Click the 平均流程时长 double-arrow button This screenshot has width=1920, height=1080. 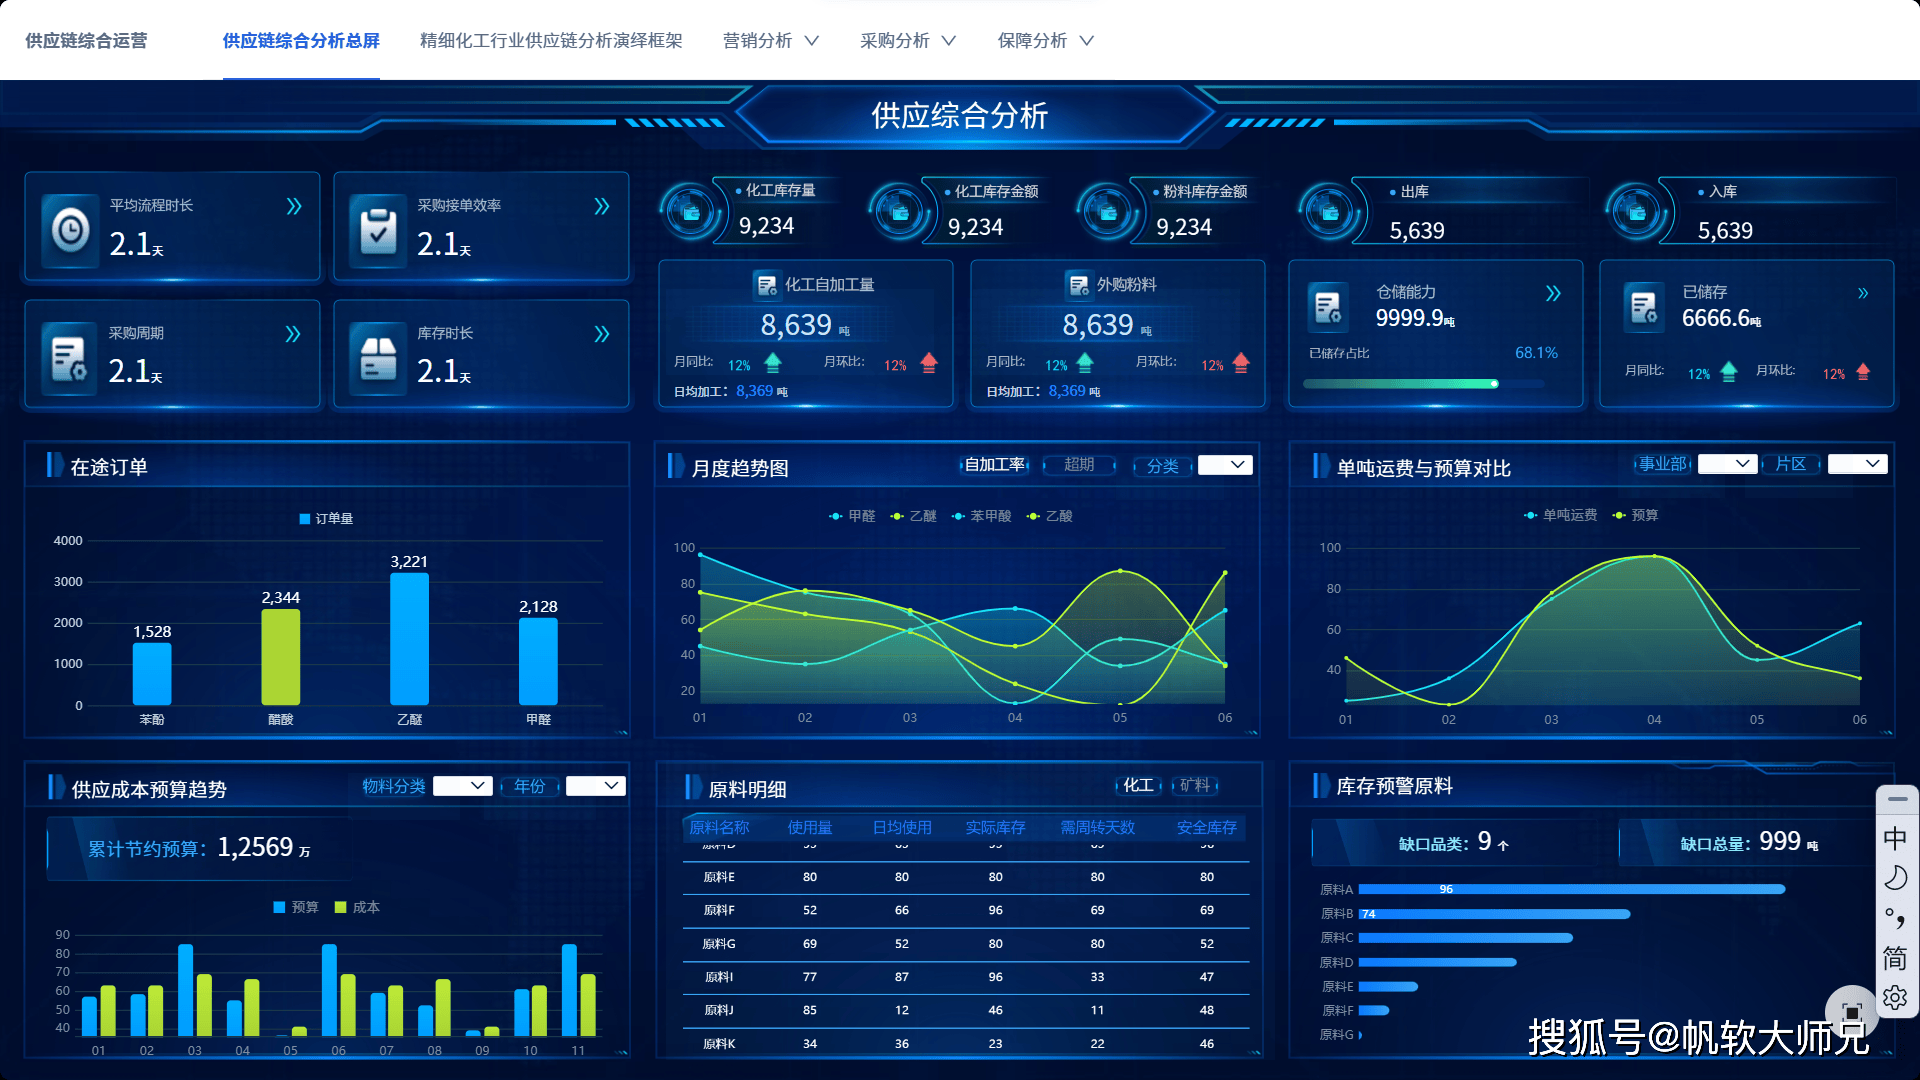(x=294, y=206)
